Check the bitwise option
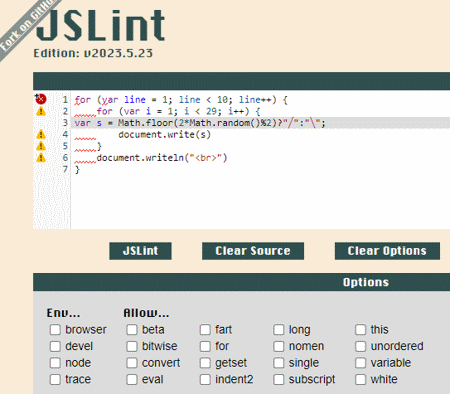This screenshot has height=394, width=450. (x=132, y=346)
